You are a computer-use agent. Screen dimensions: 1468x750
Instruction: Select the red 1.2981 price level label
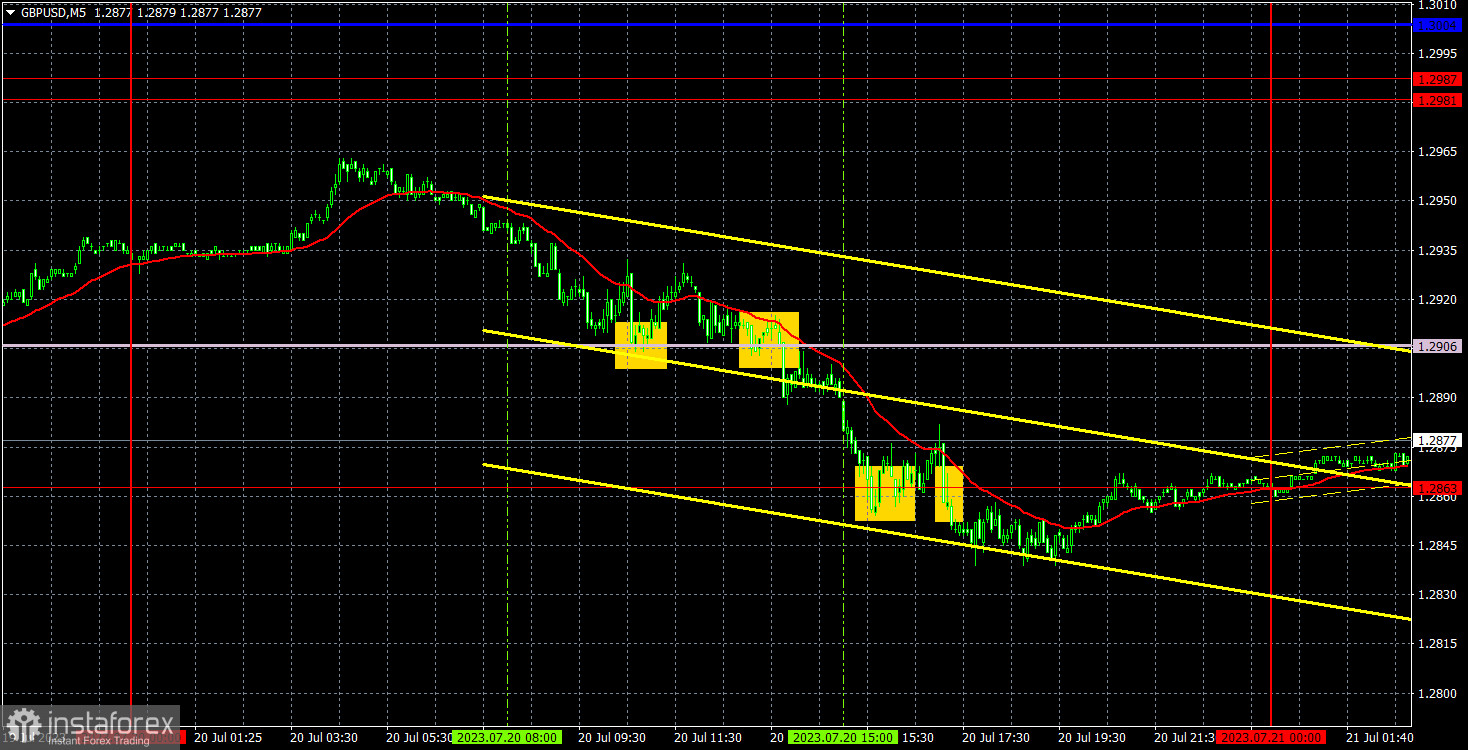[x=1439, y=100]
